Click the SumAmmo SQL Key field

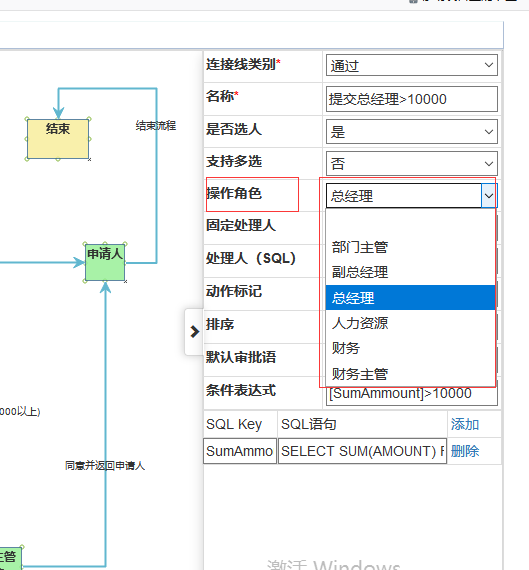[240, 451]
